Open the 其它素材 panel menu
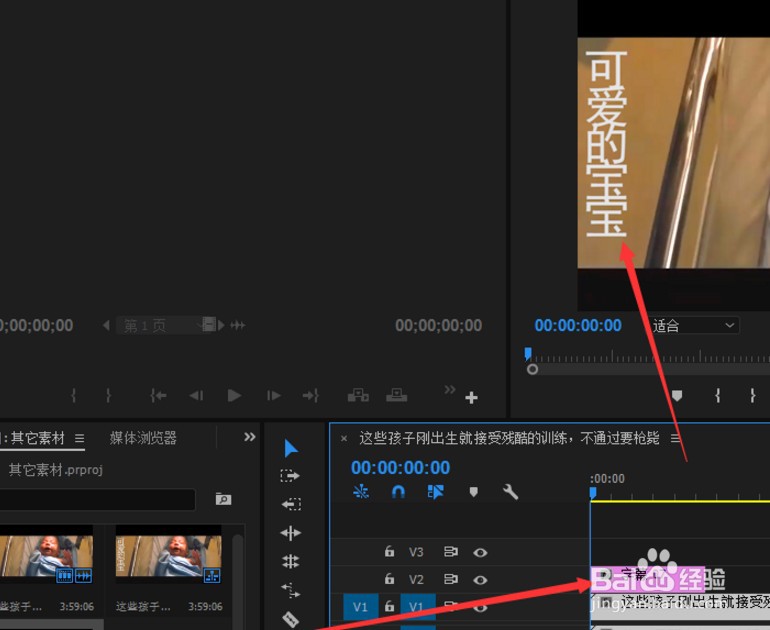 point(80,438)
